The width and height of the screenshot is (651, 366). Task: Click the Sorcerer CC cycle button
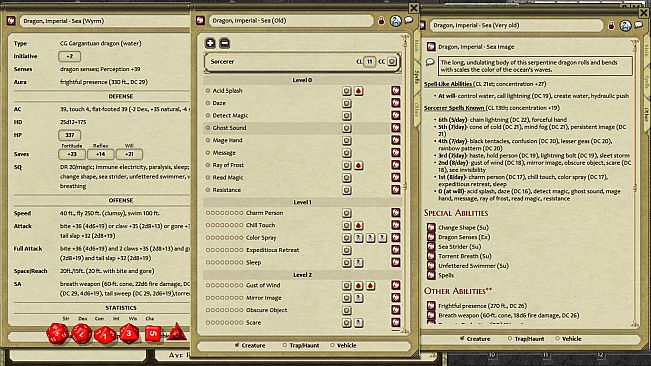[x=392, y=61]
